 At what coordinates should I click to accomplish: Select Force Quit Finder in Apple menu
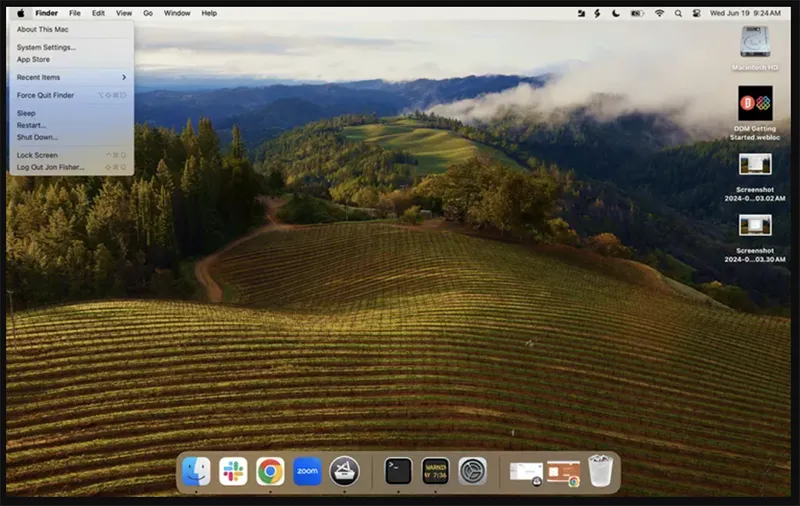[45, 95]
